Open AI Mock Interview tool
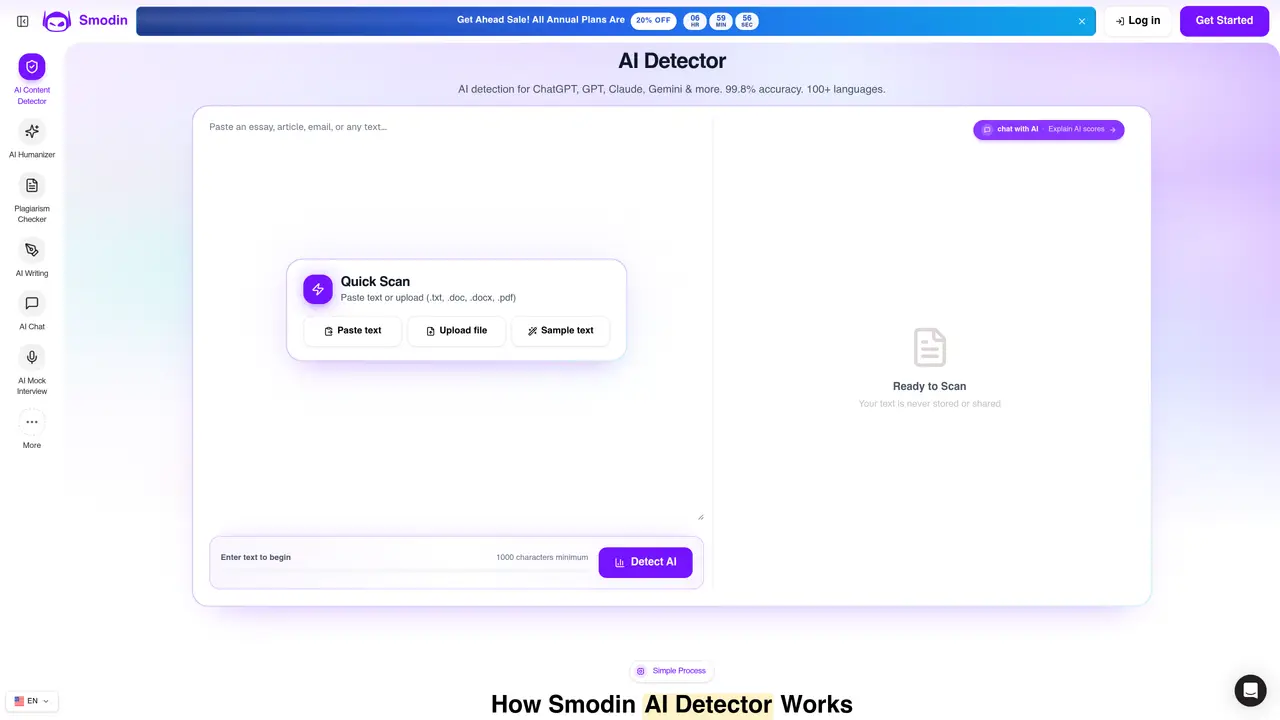 32,370
